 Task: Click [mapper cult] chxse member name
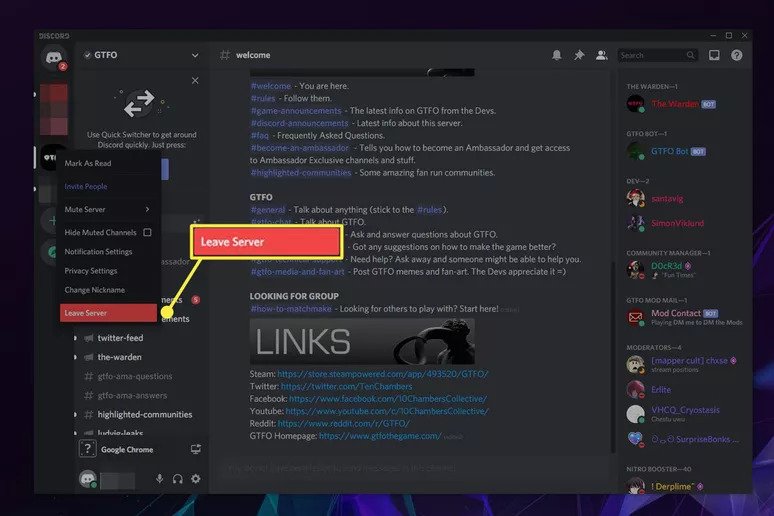tap(689, 360)
